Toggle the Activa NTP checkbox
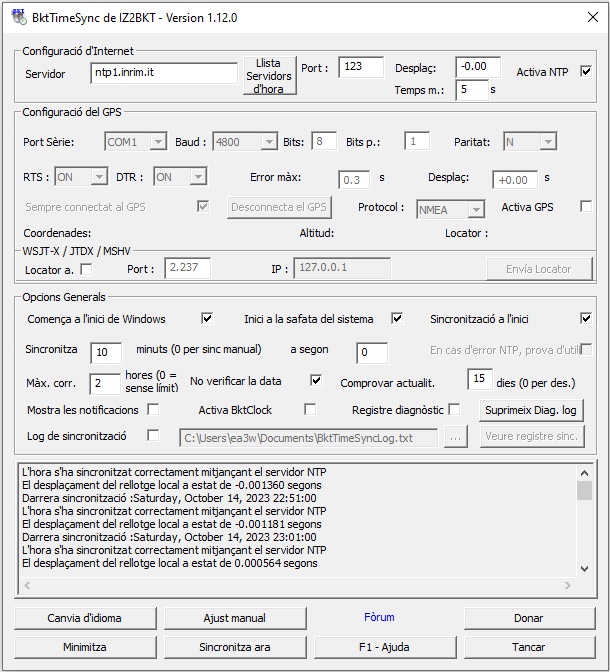Viewport: 610px width, 672px height. pos(586,71)
